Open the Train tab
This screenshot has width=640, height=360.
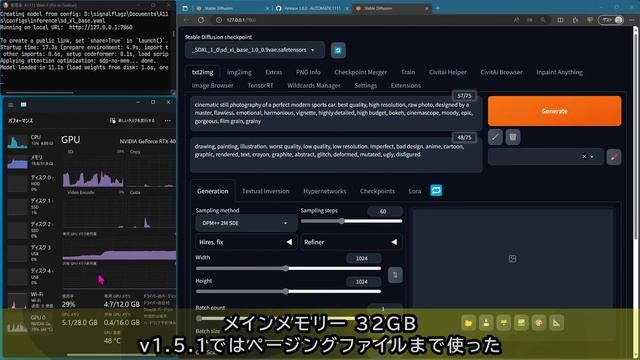click(x=408, y=72)
